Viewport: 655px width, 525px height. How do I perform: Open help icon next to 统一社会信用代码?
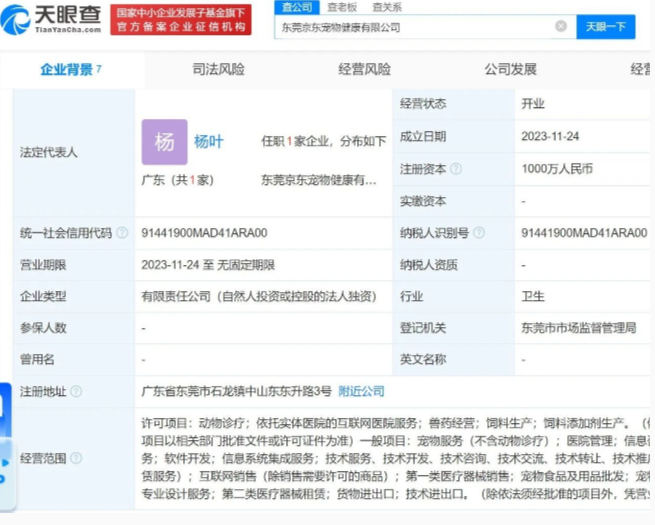point(122,233)
